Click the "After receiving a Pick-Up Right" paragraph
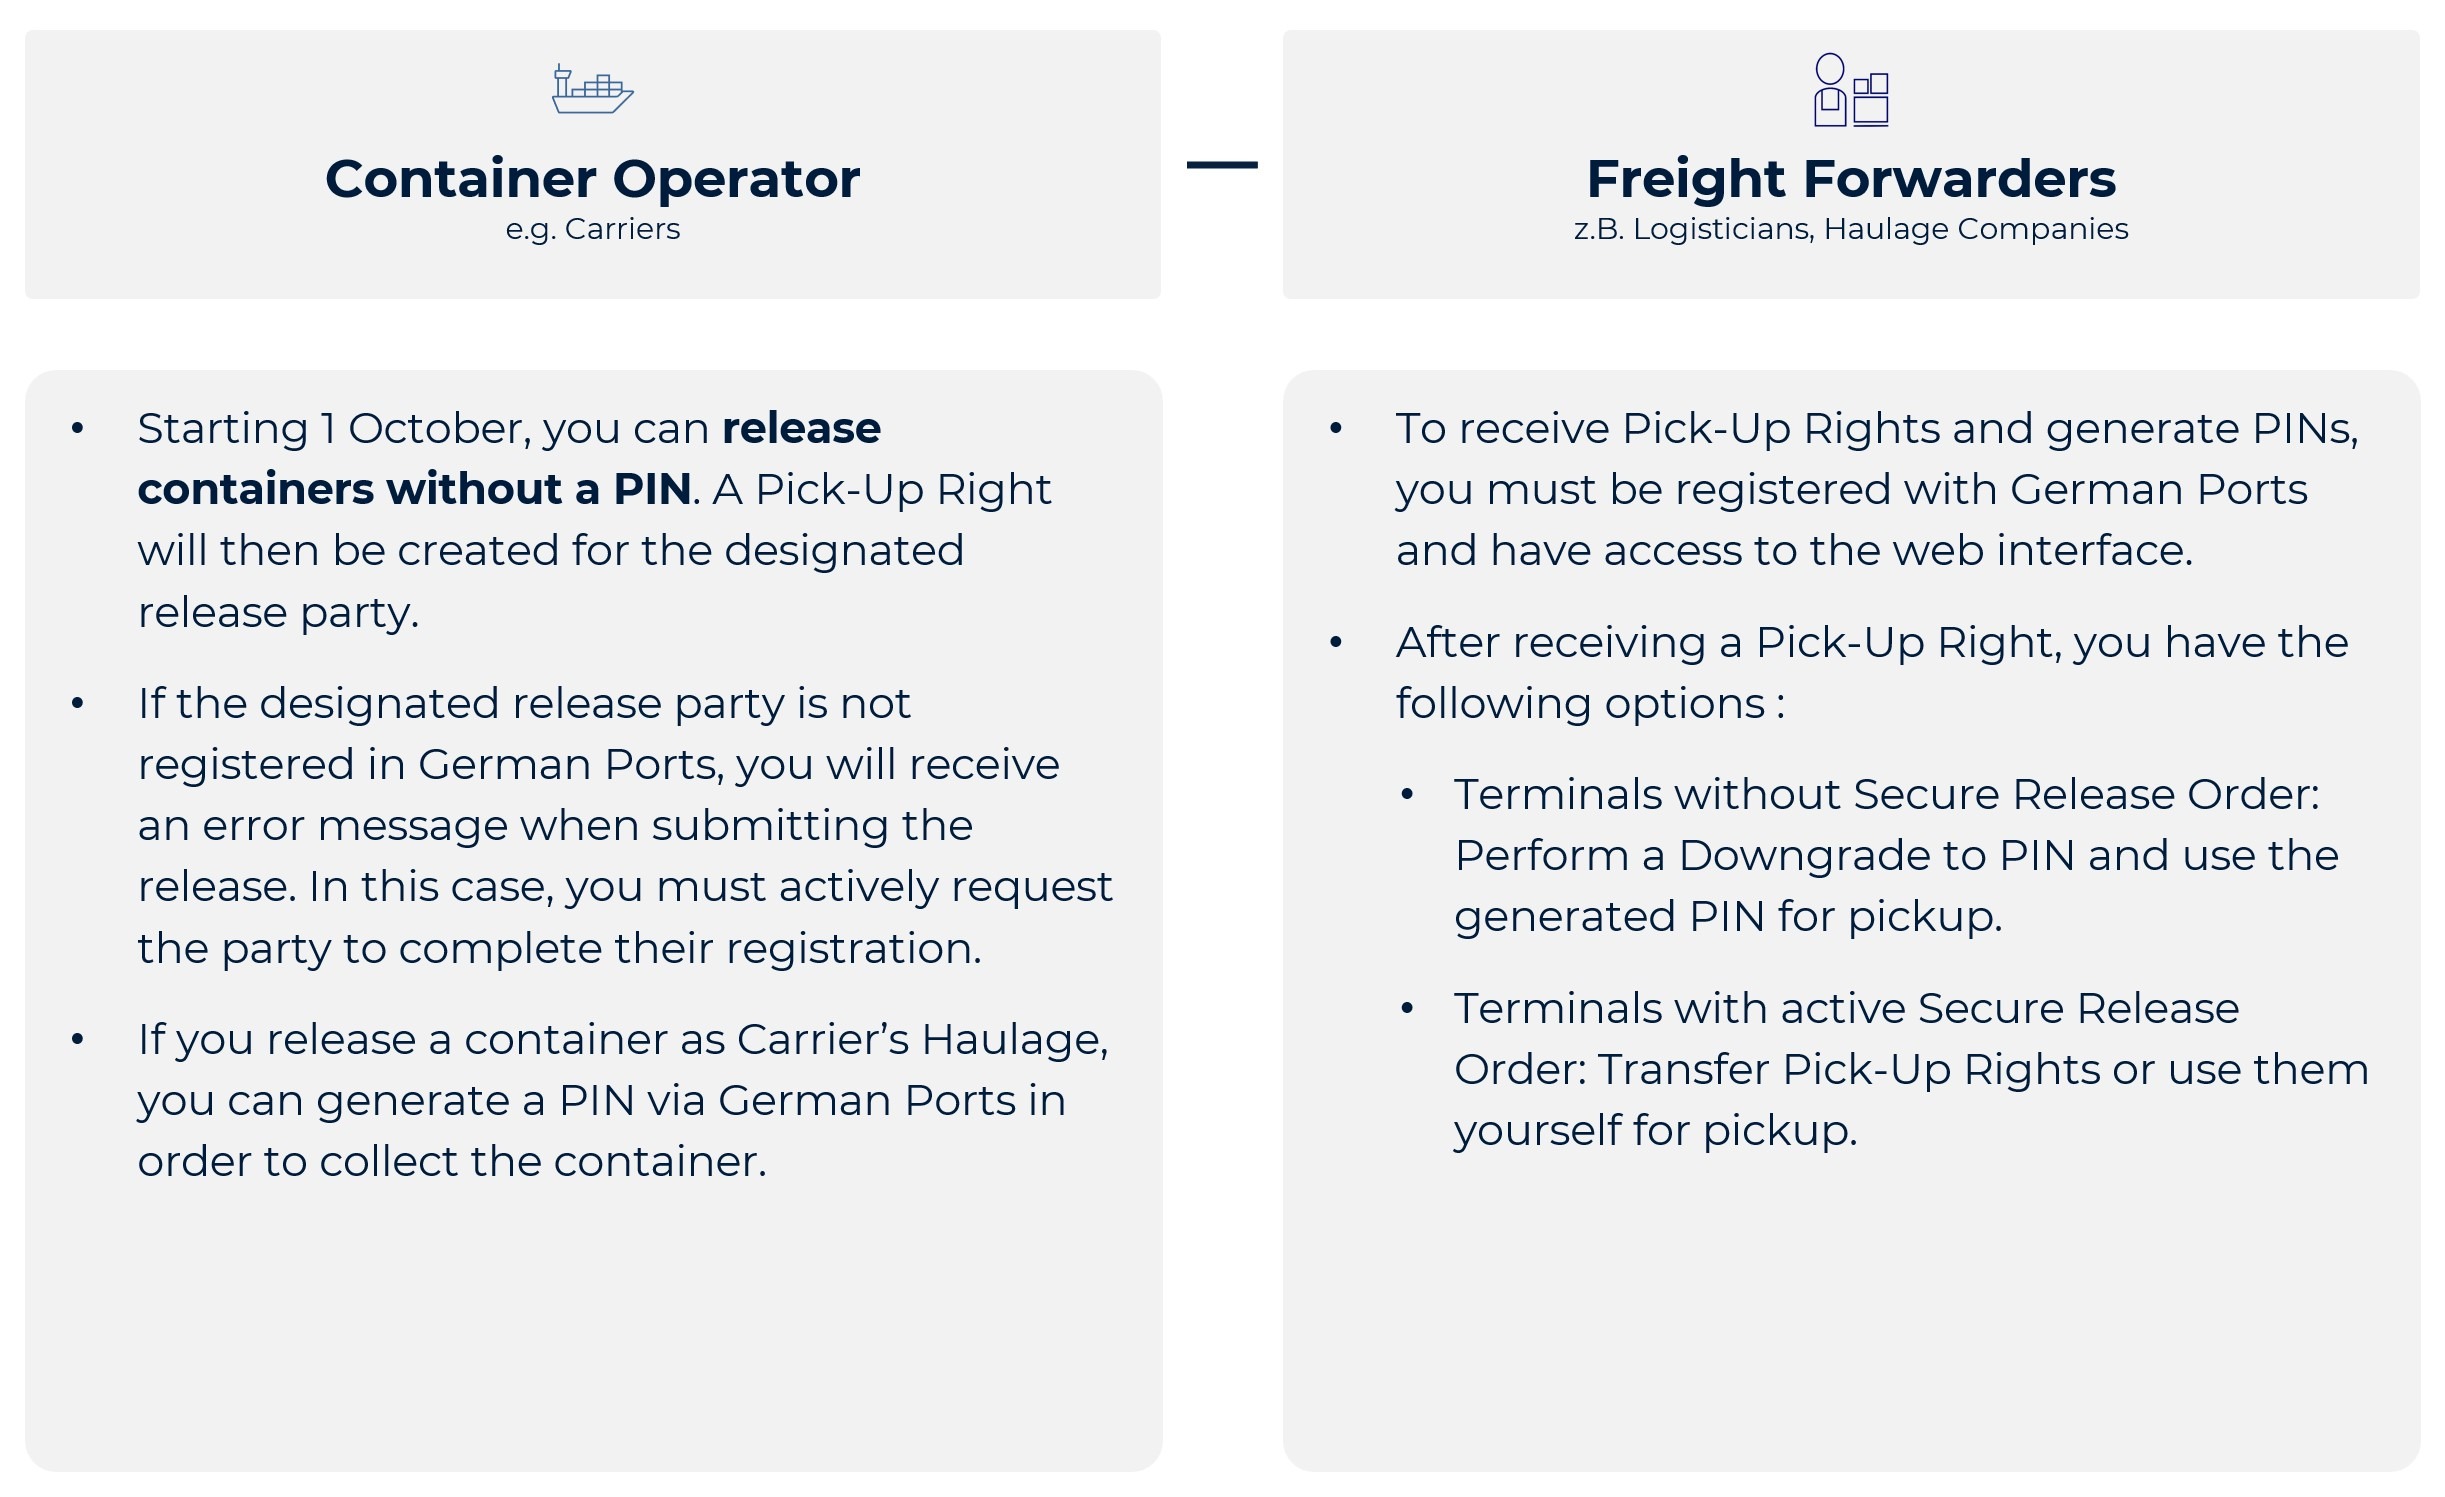 tap(1871, 672)
